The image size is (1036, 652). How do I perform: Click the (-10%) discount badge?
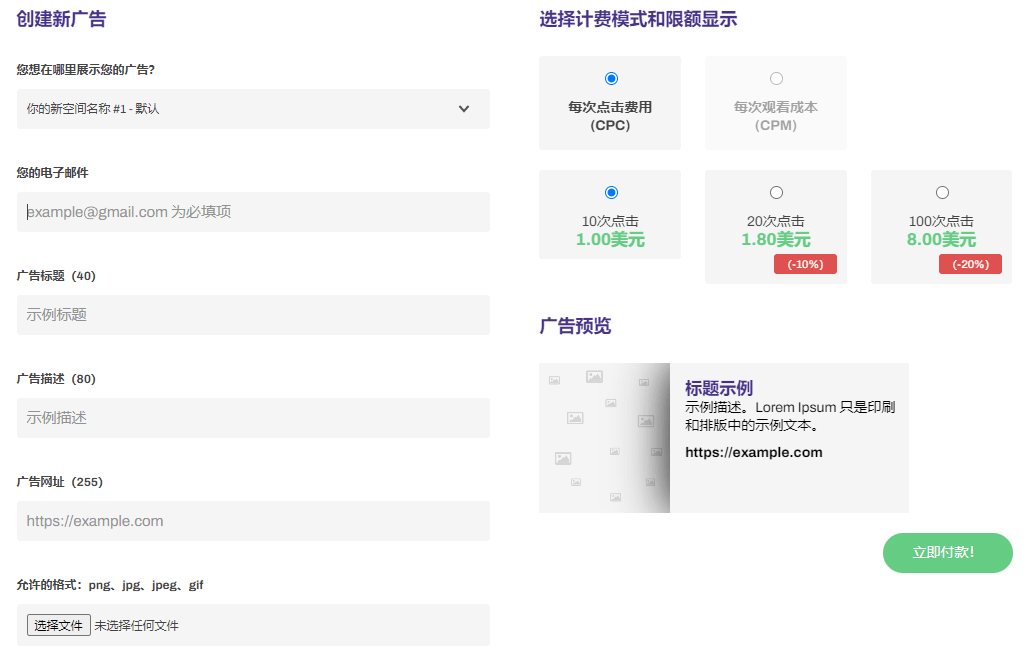click(x=805, y=264)
